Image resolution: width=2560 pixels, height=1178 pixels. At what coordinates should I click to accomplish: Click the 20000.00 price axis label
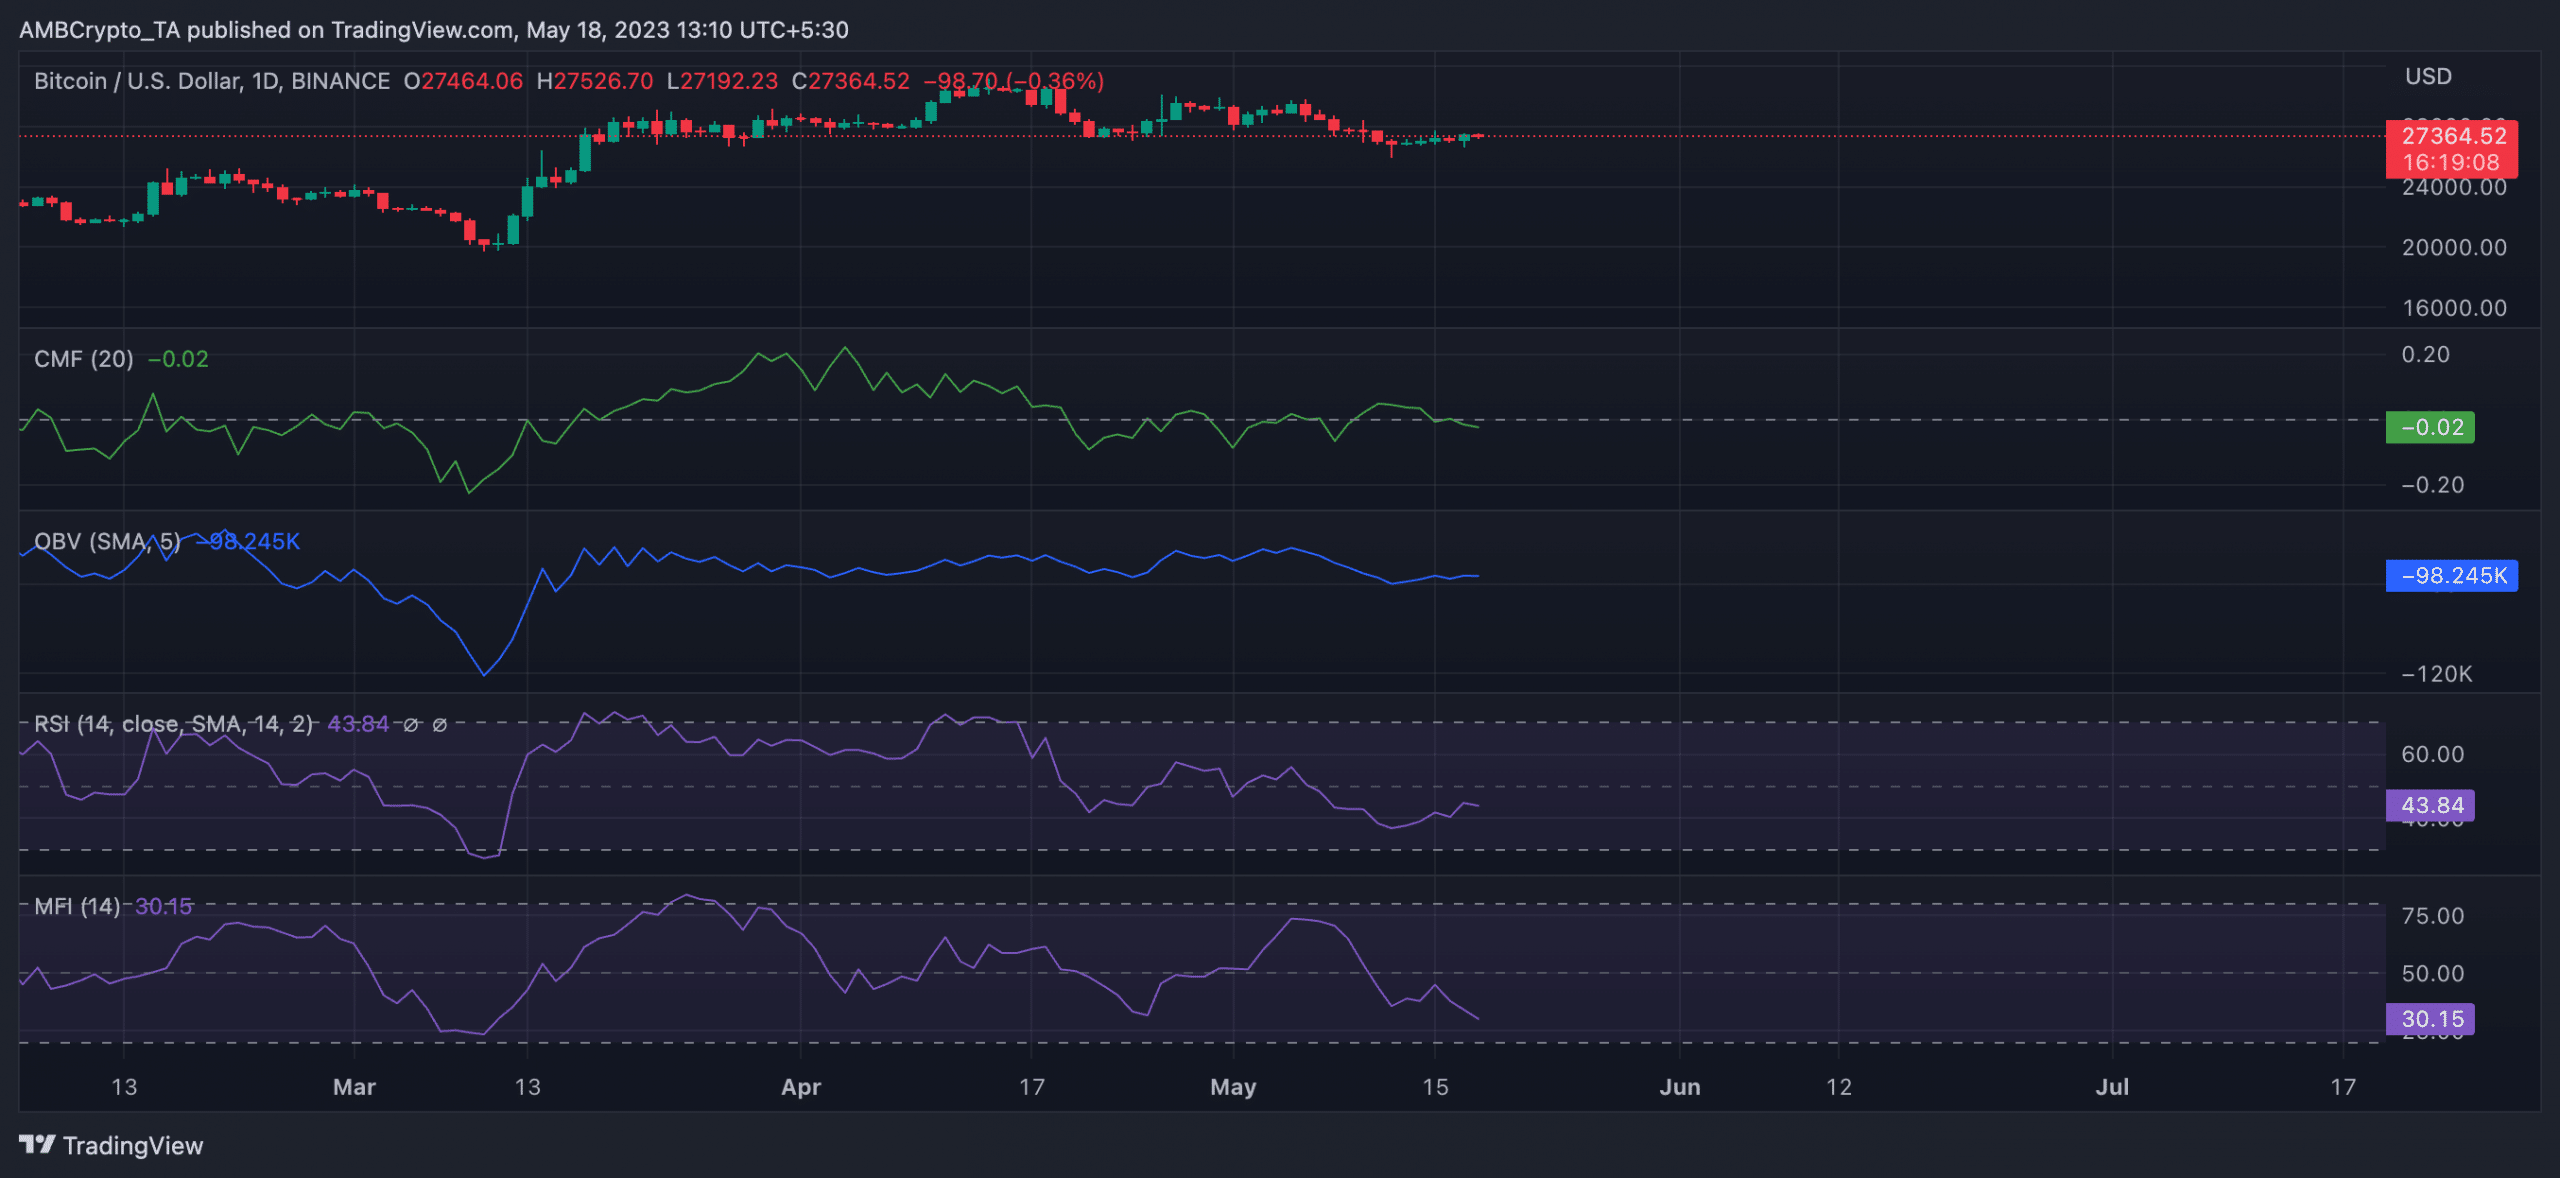pos(2454,247)
